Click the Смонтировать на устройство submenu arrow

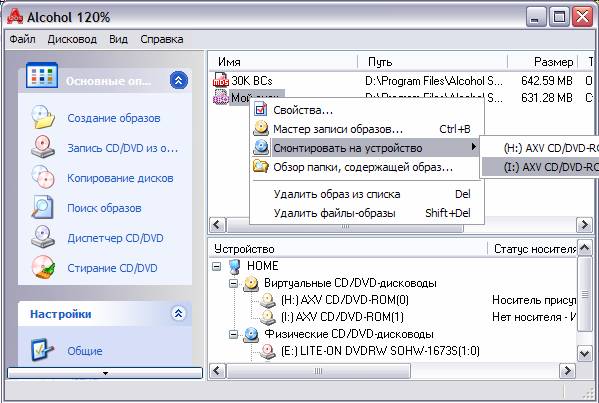pos(474,147)
